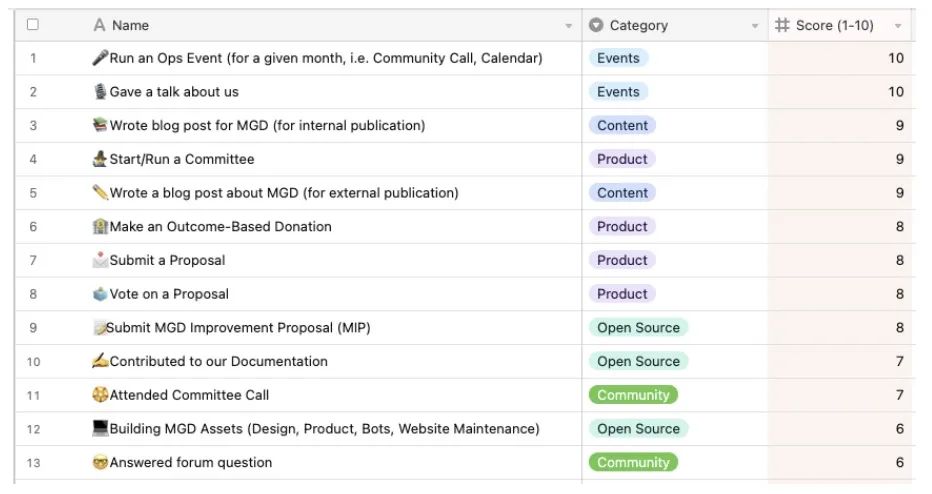
Task: Click the Community tag on Attended Committee Call row
Action: (633, 395)
